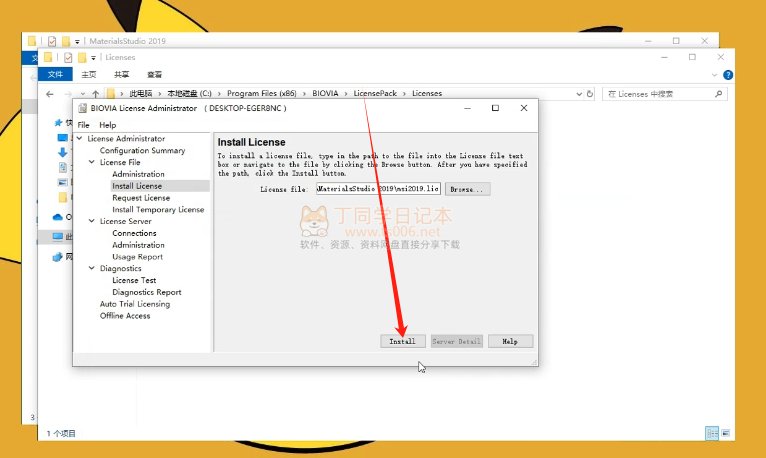Click LicensePack breadcrumb in address bar
The height and width of the screenshot is (458, 766).
pyautogui.click(x=375, y=93)
